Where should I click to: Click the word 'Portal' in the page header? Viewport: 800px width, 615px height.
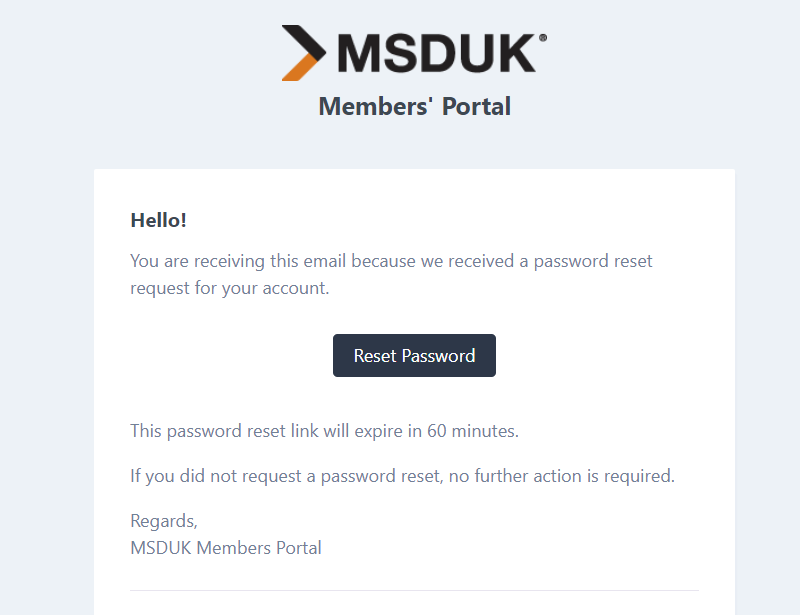(476, 106)
